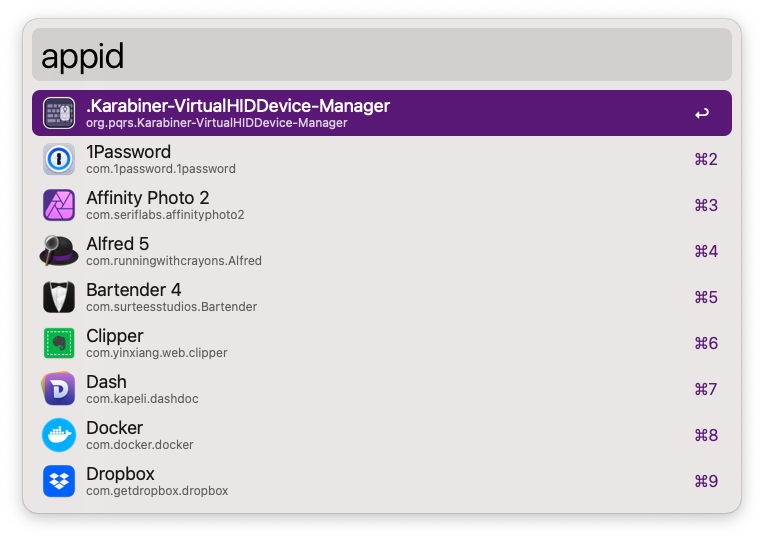The width and height of the screenshot is (764, 540).
Task: Click the Dash app icon
Action: click(x=59, y=389)
